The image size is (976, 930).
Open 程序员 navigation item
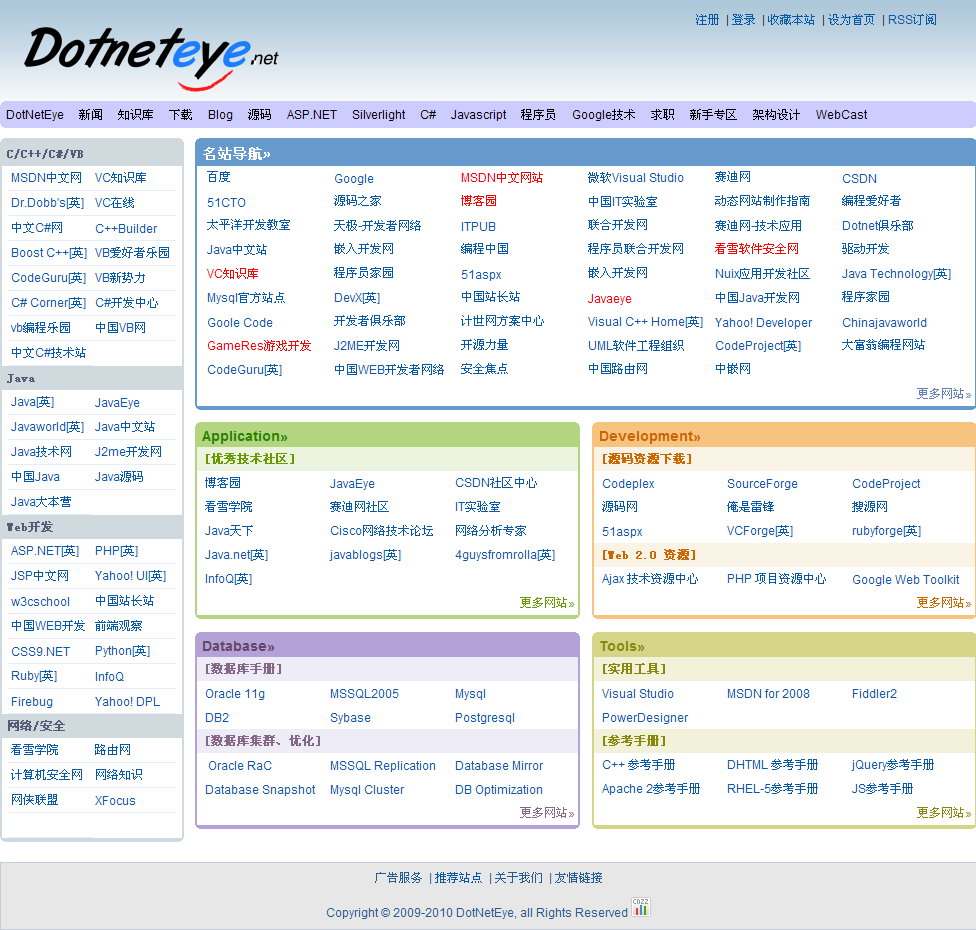coord(538,115)
